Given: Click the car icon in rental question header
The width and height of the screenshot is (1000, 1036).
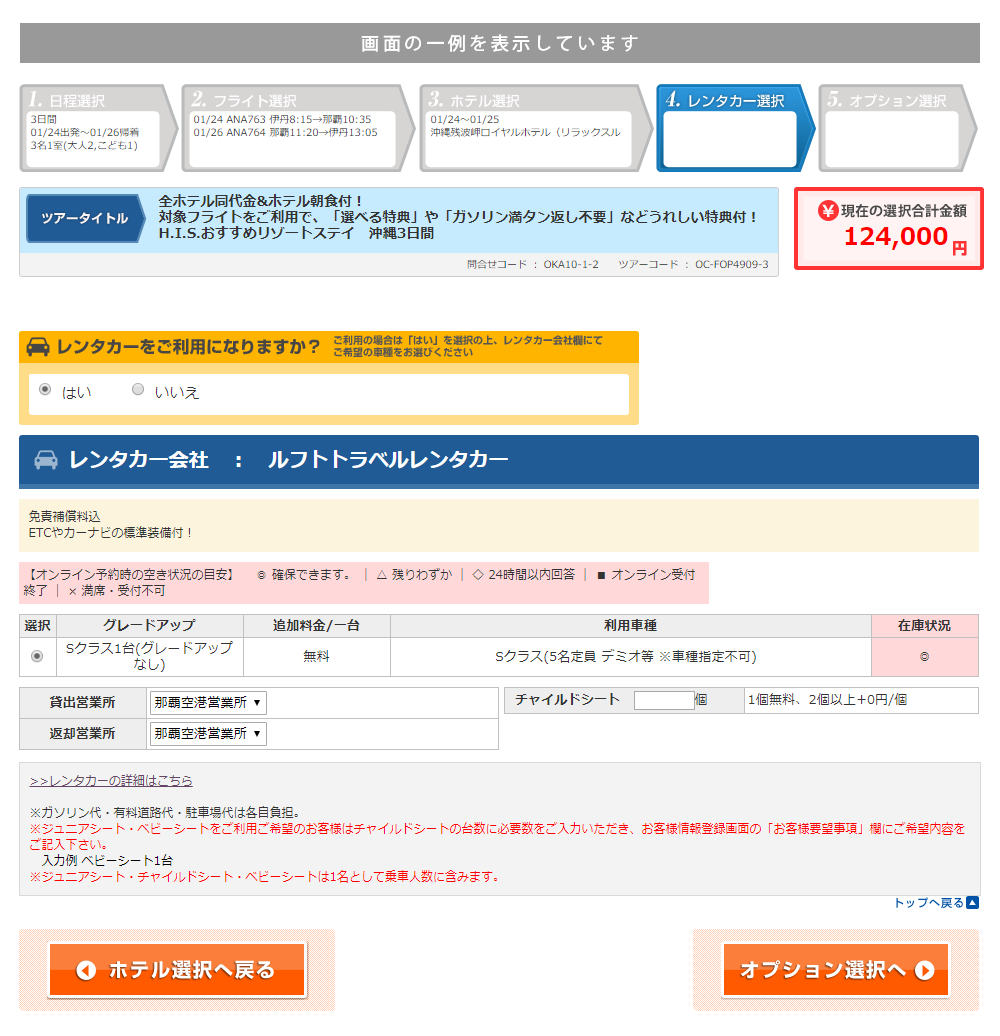Looking at the screenshot, I should 38,347.
